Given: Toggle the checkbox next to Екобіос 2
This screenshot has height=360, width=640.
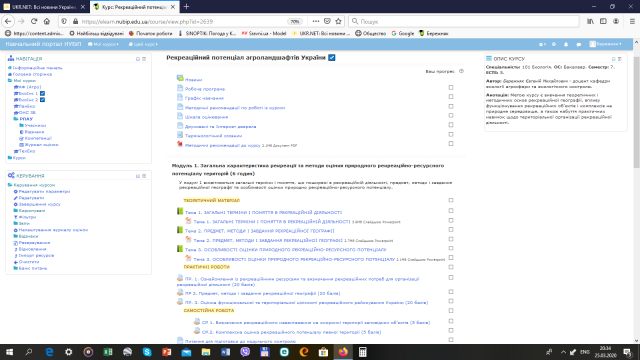Looking at the screenshot, I should 42,100.
